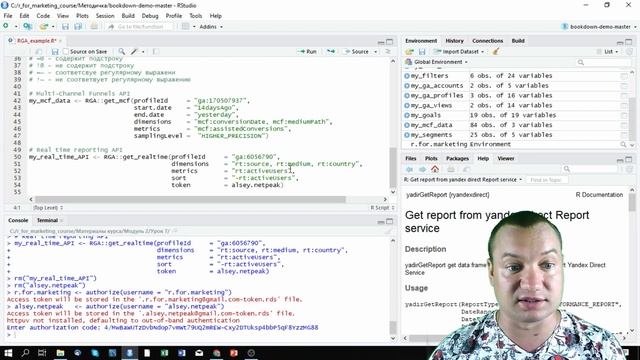Open File Explorer from the taskbar

[x=60, y=353]
